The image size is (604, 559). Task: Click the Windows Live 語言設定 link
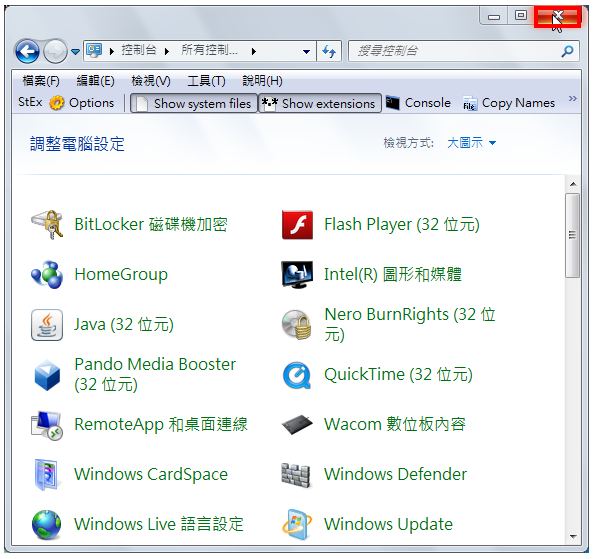(x=159, y=525)
